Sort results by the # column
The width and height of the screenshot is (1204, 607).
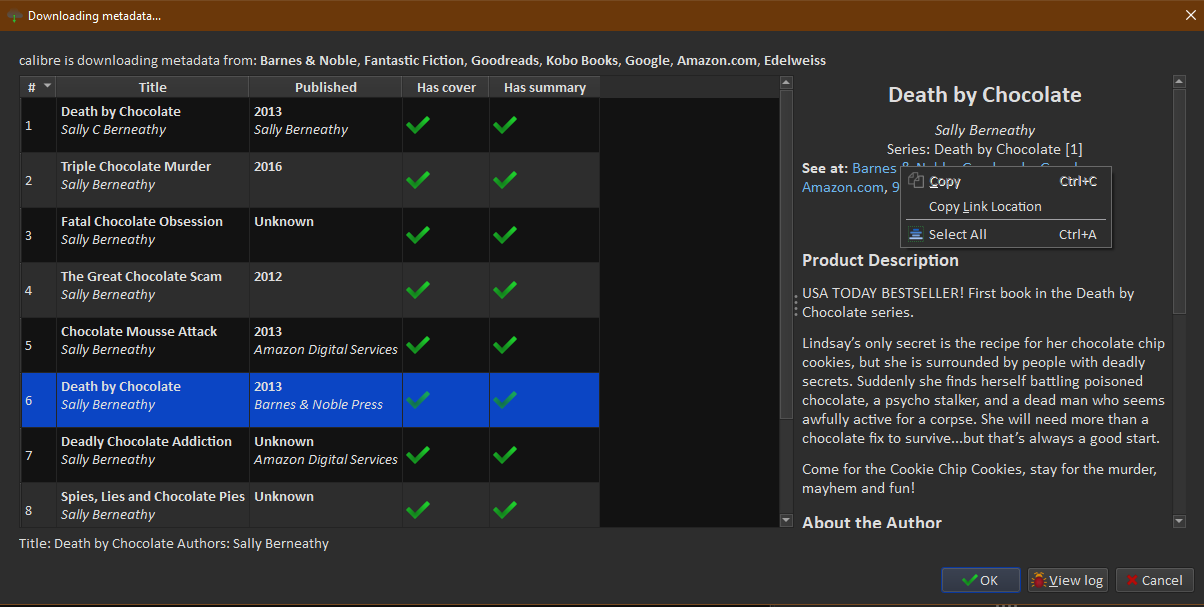[x=39, y=87]
